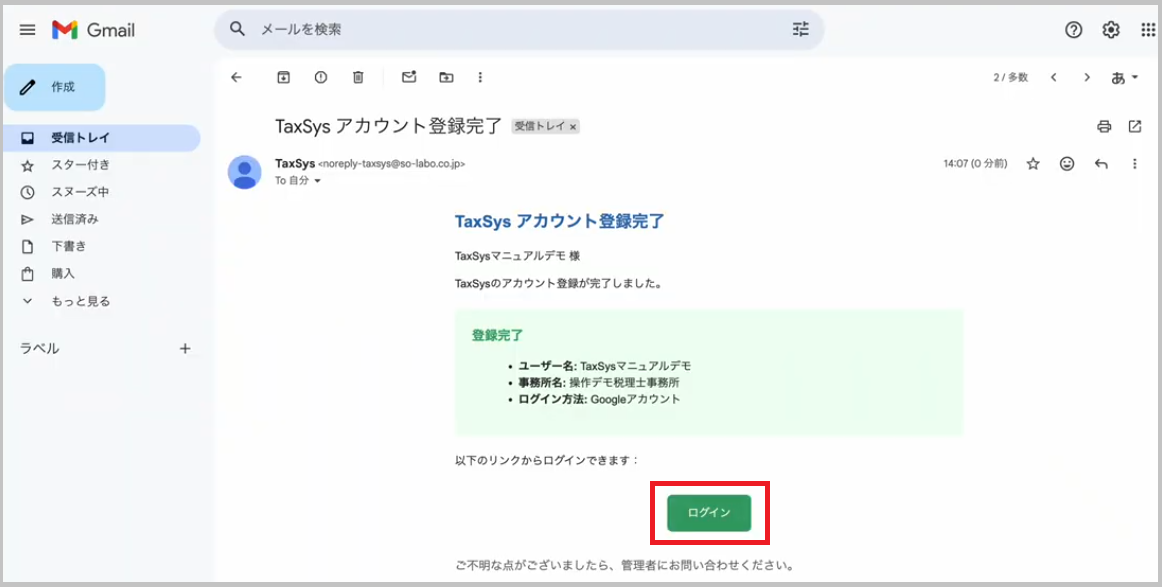The height and width of the screenshot is (587, 1162).
Task: Delete this email with trash icon
Action: (x=358, y=77)
